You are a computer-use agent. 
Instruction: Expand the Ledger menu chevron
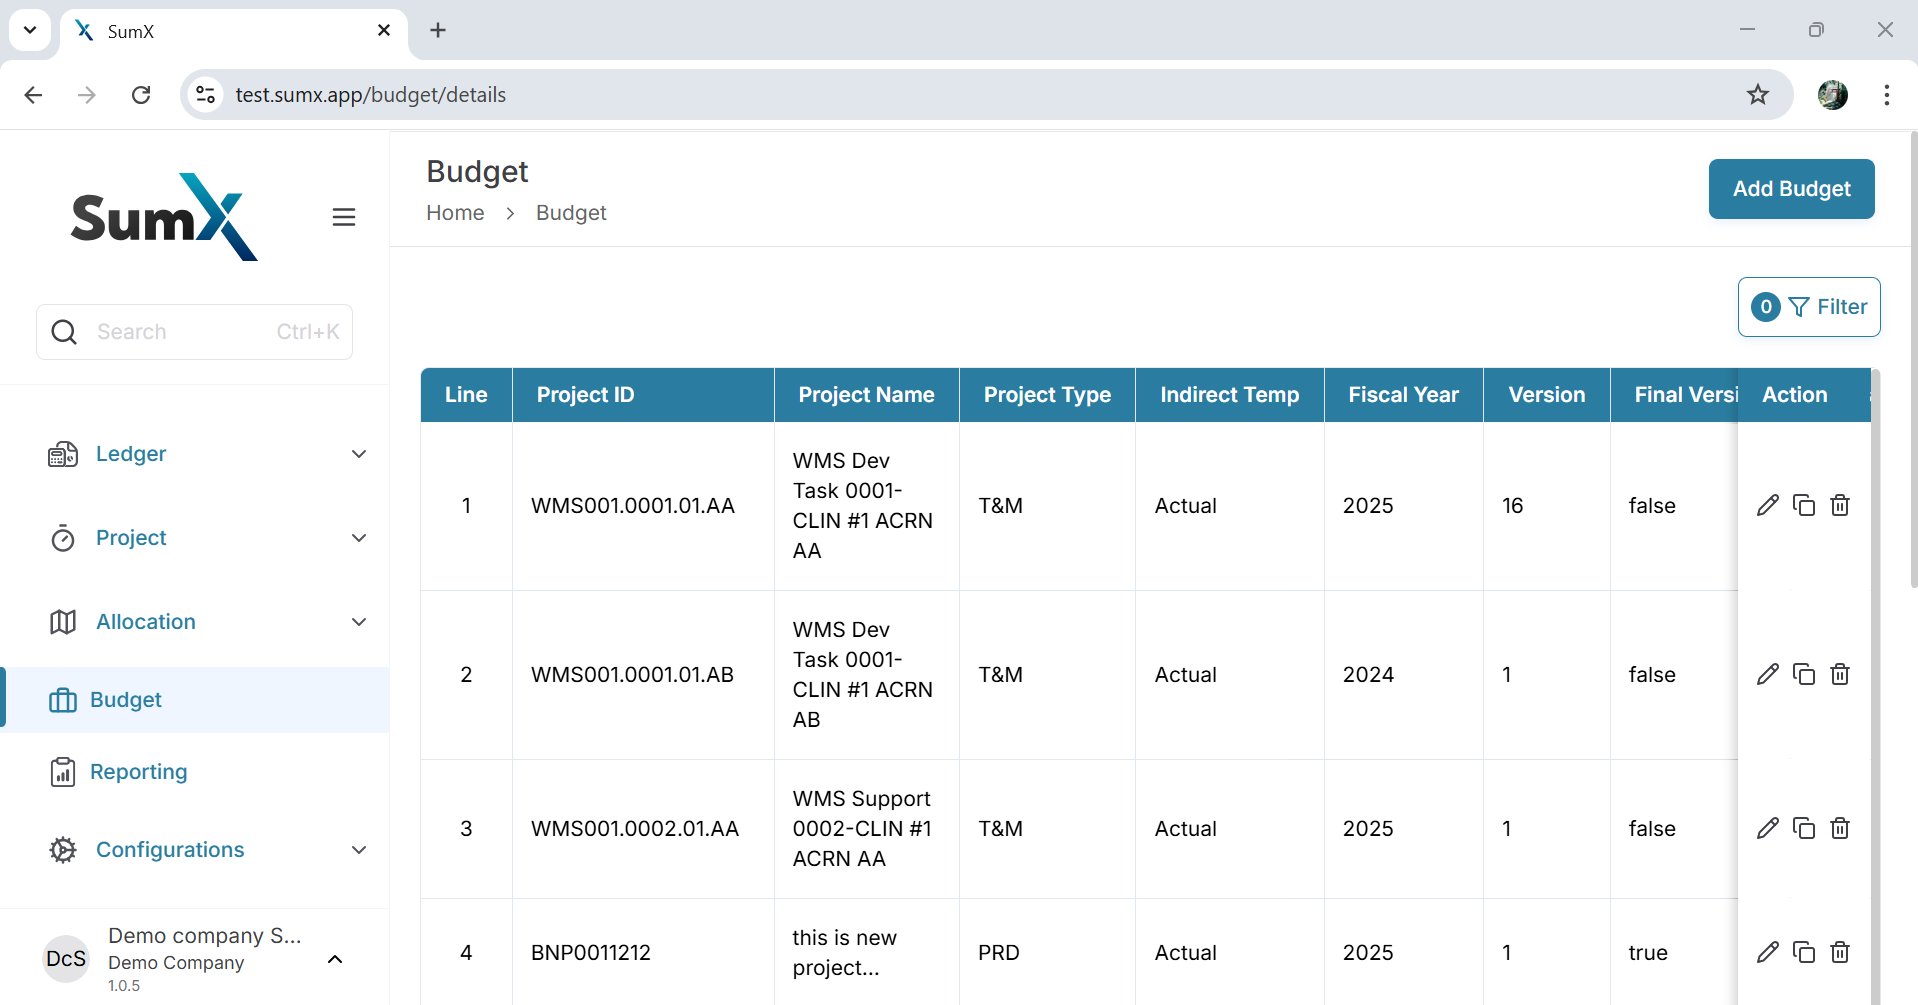coord(359,454)
